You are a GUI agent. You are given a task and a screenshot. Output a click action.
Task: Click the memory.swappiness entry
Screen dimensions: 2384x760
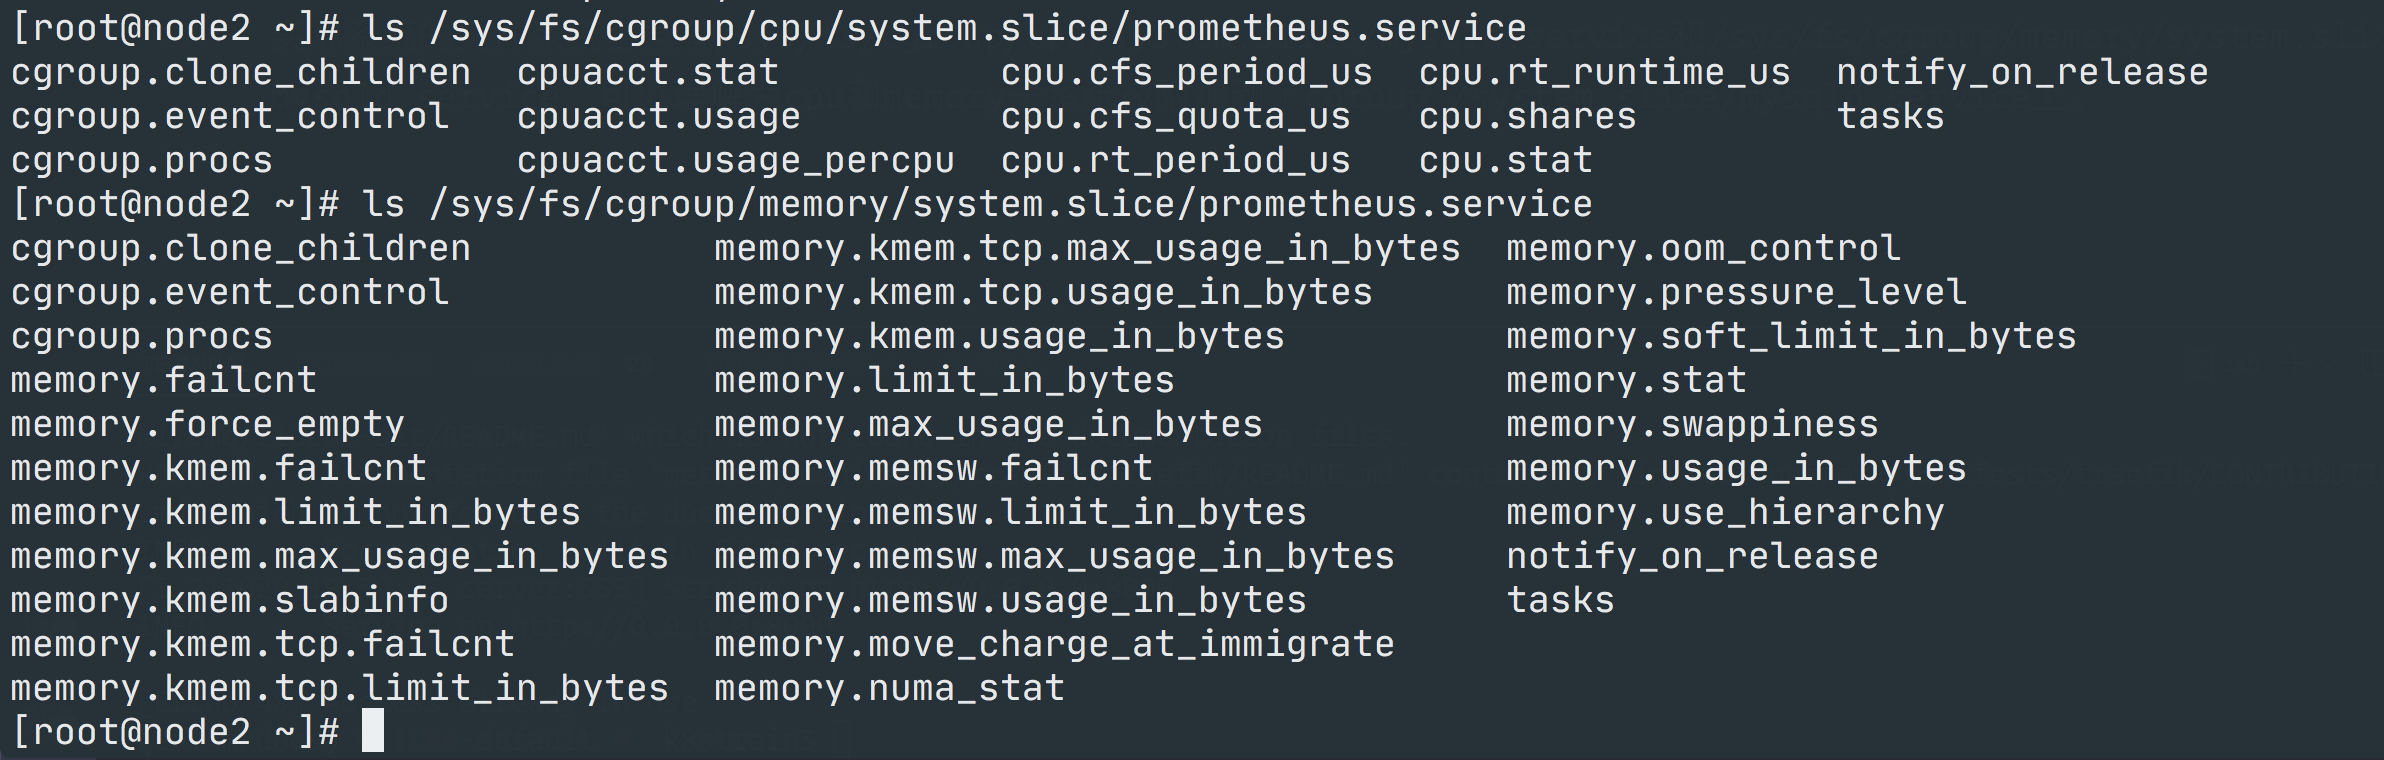[1692, 424]
